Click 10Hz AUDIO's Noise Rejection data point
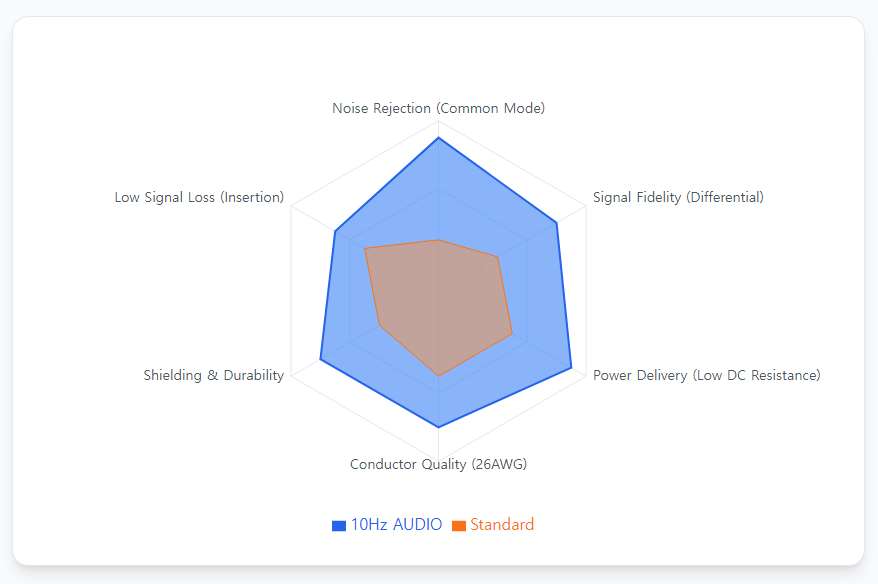The image size is (878, 584). (x=438, y=138)
